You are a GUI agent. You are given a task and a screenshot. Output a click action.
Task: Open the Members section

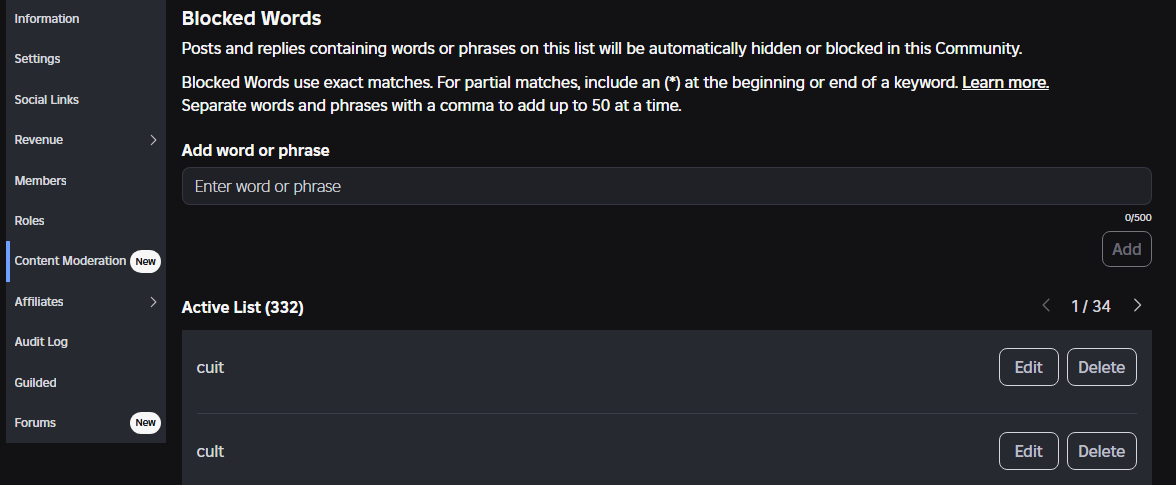click(x=41, y=181)
